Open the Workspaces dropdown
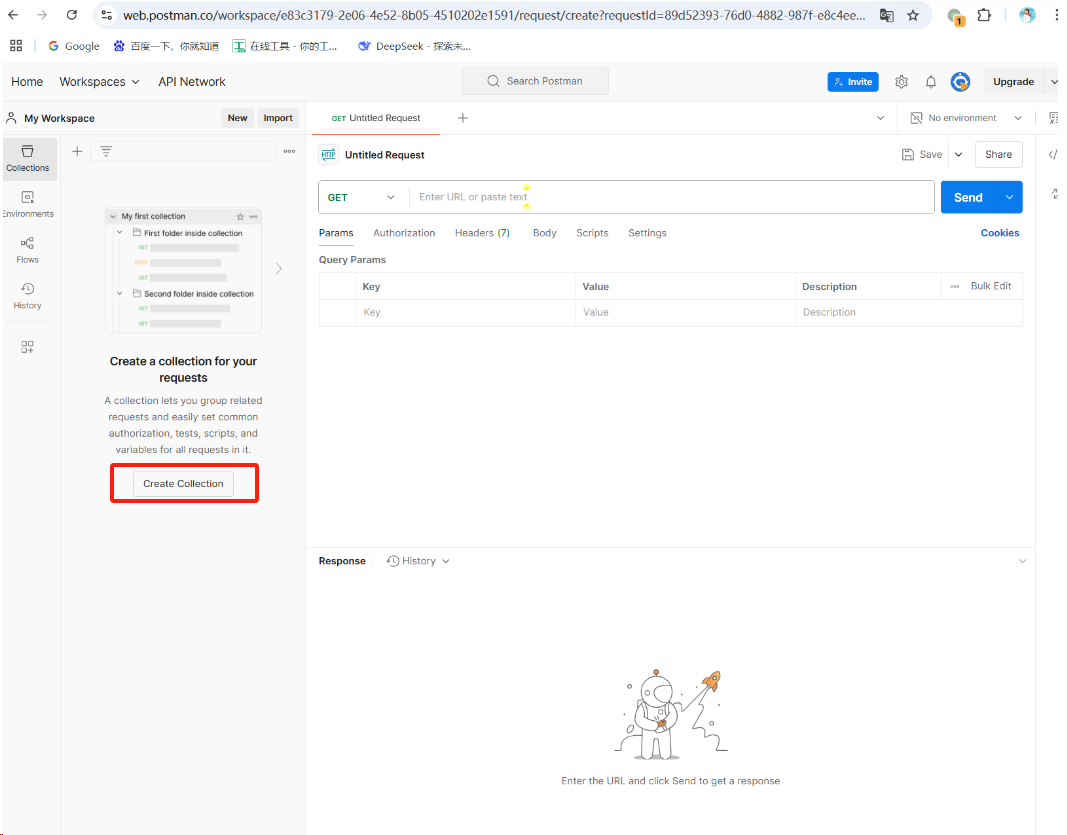The height and width of the screenshot is (835, 1067). coord(99,82)
